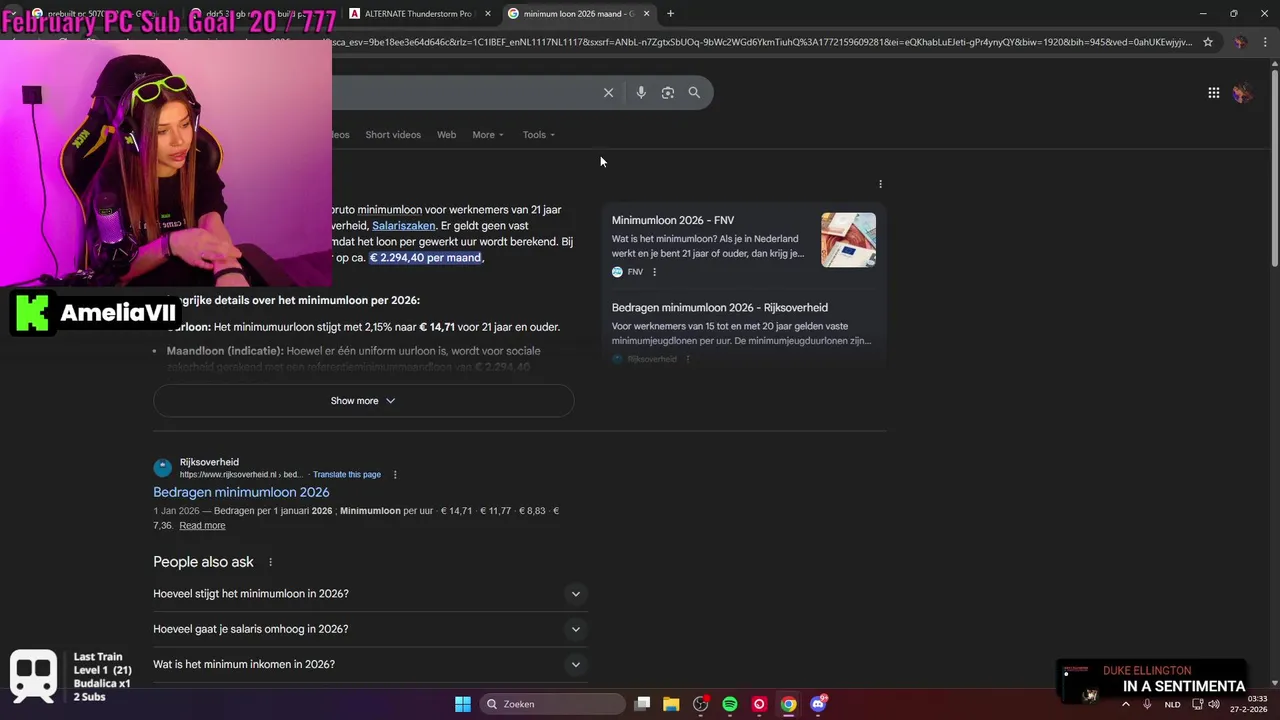Open the Google account avatar menu

(1242, 93)
